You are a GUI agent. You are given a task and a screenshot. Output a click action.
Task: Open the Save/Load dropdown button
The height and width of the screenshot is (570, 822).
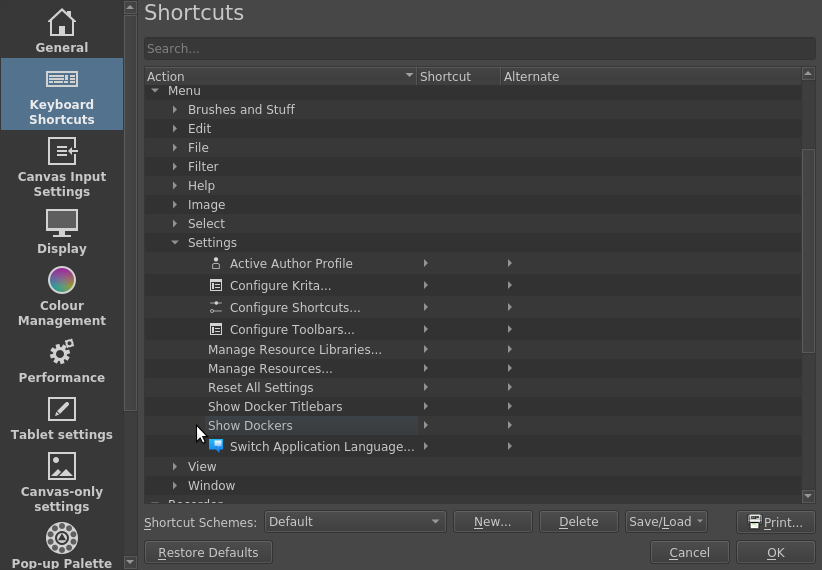[666, 522]
